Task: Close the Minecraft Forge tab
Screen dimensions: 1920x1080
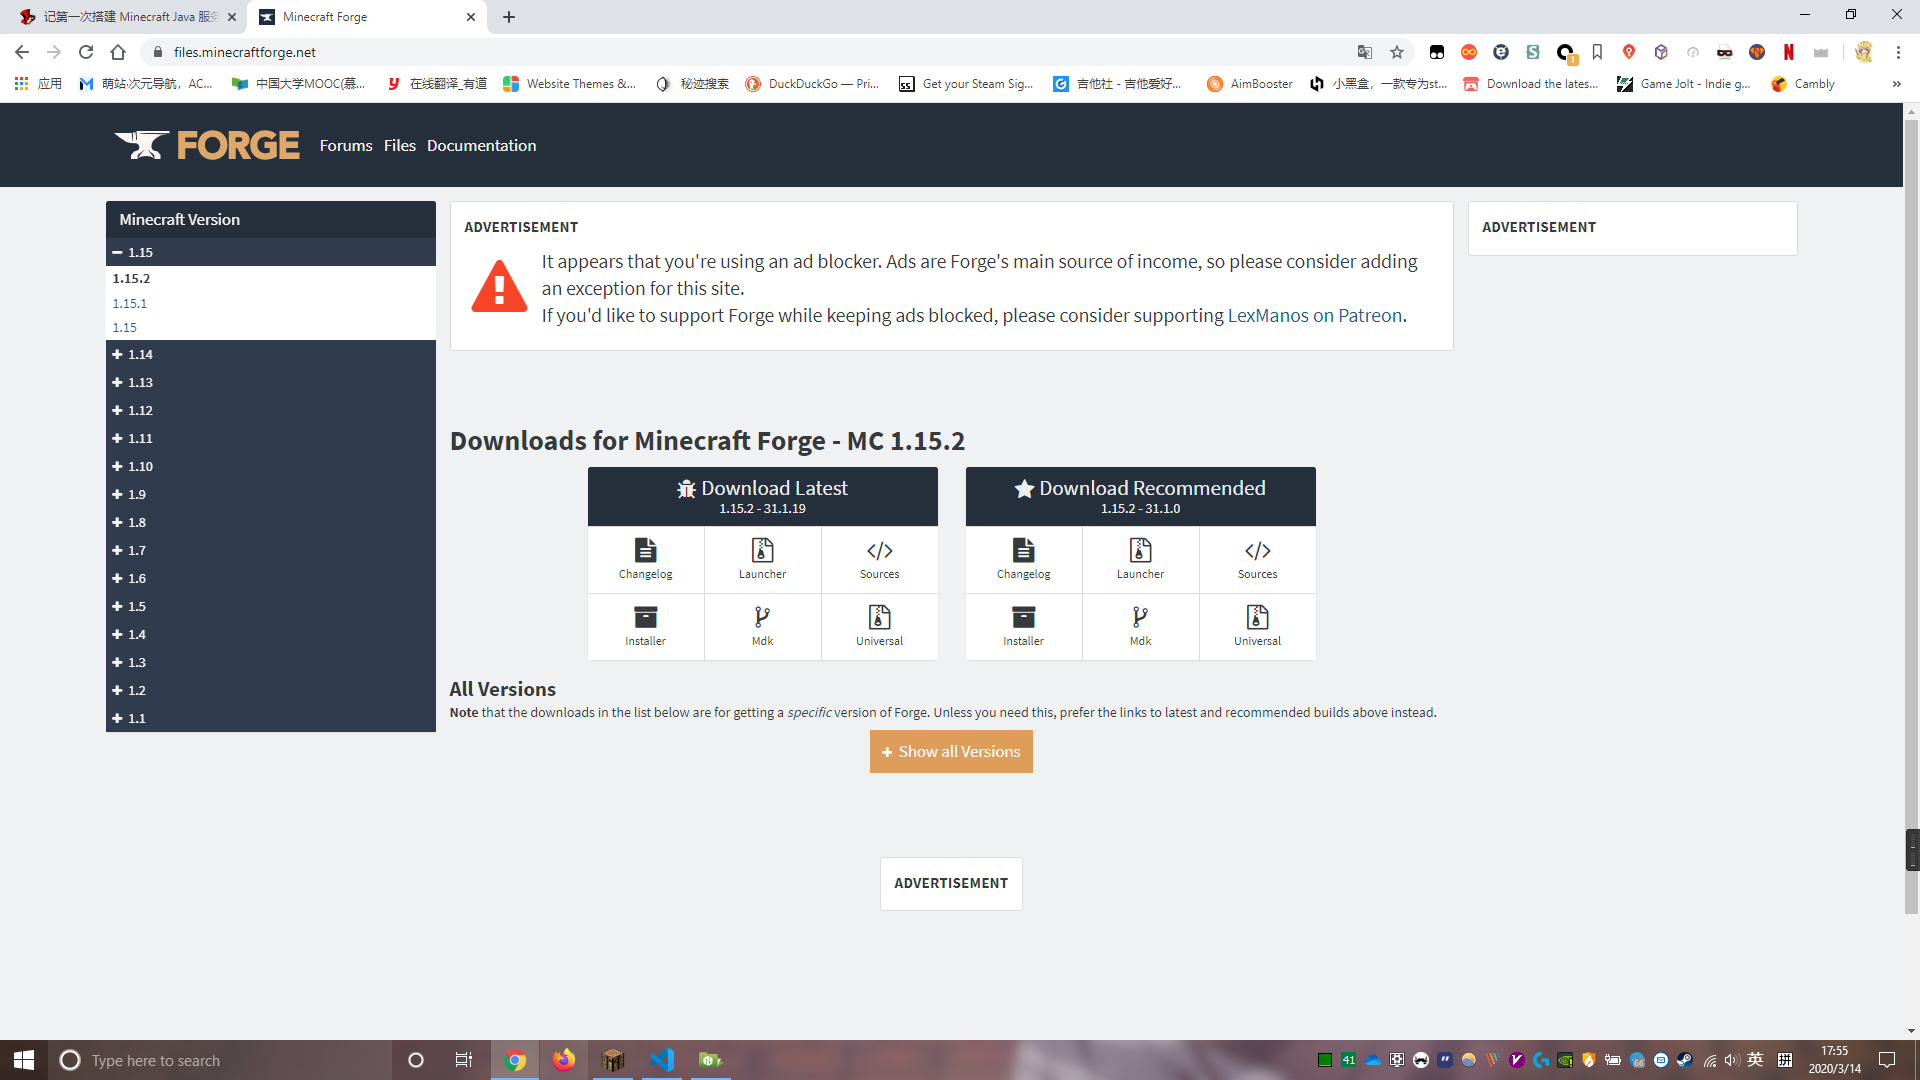Action: click(471, 17)
